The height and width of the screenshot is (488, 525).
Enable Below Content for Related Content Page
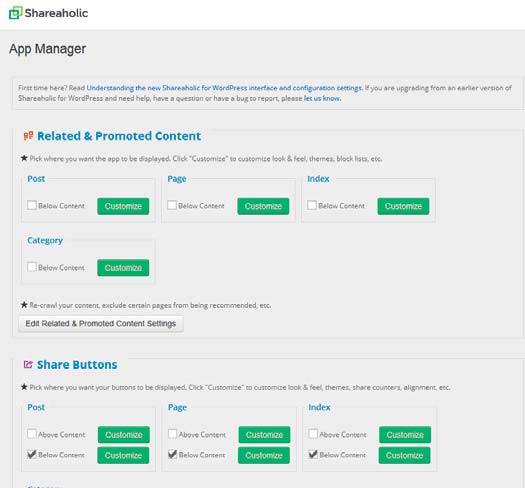tap(172, 205)
